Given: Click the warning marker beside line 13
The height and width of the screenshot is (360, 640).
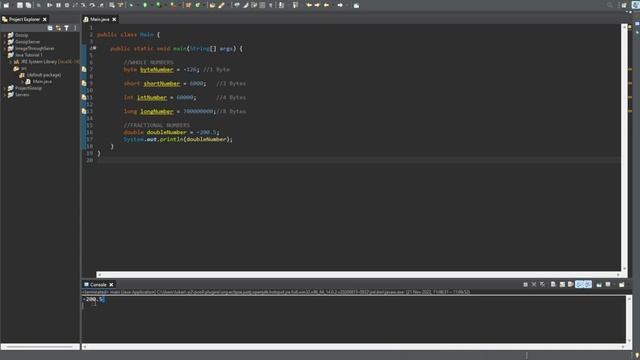Looking at the screenshot, I should 84,111.
